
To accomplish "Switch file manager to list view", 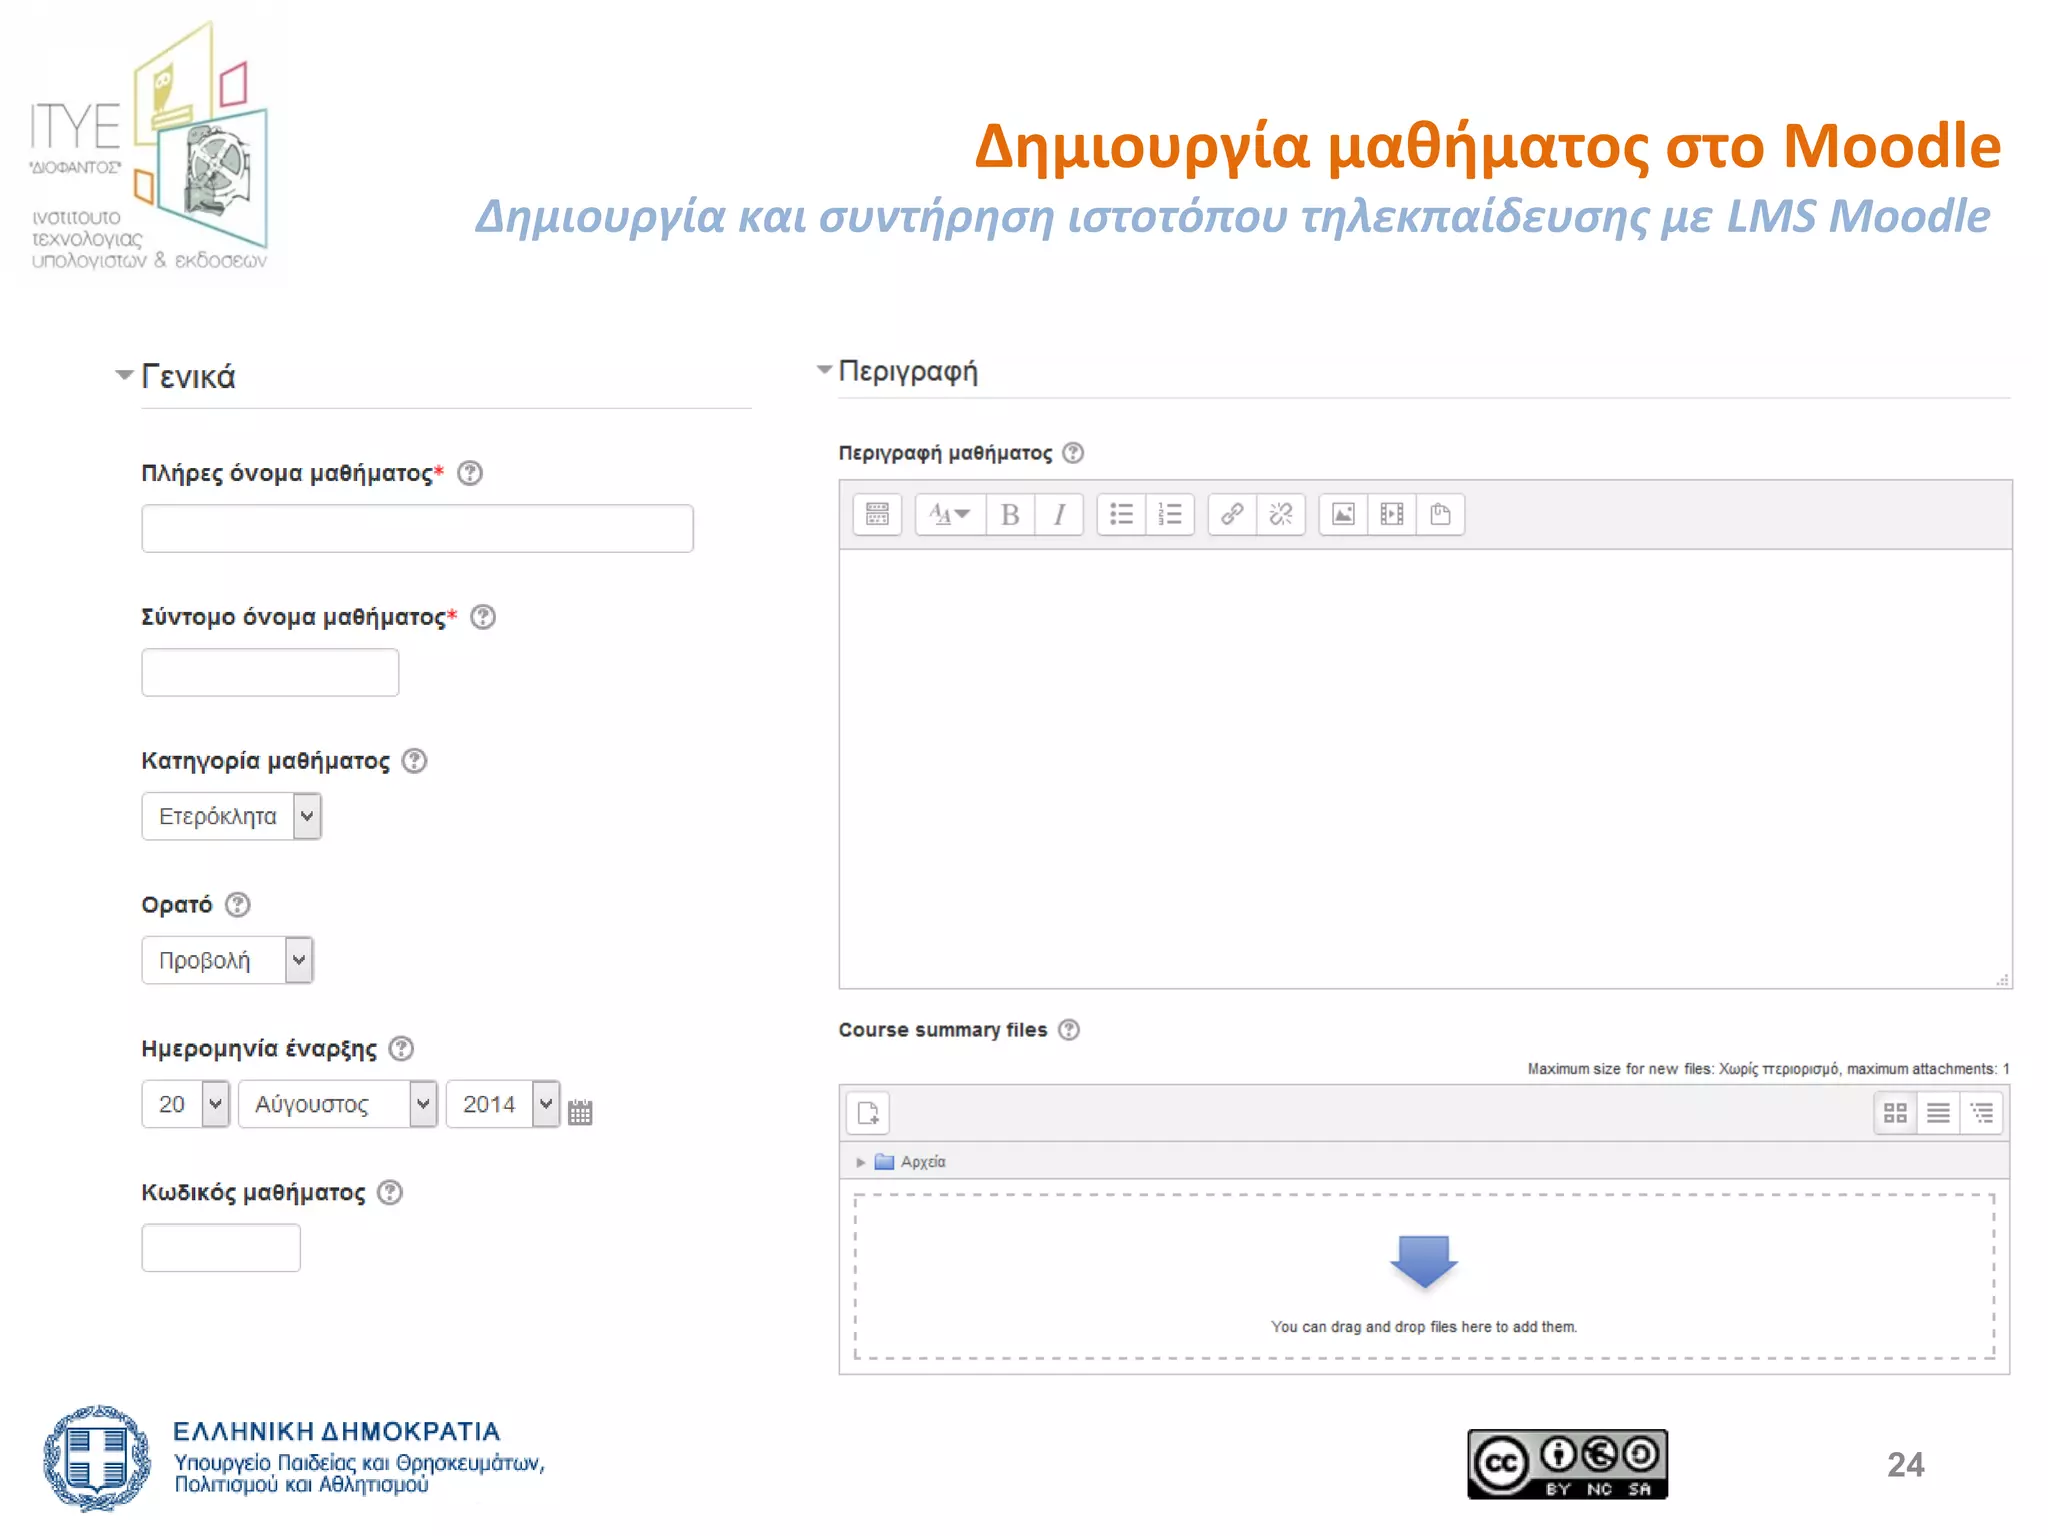I will [1938, 1112].
